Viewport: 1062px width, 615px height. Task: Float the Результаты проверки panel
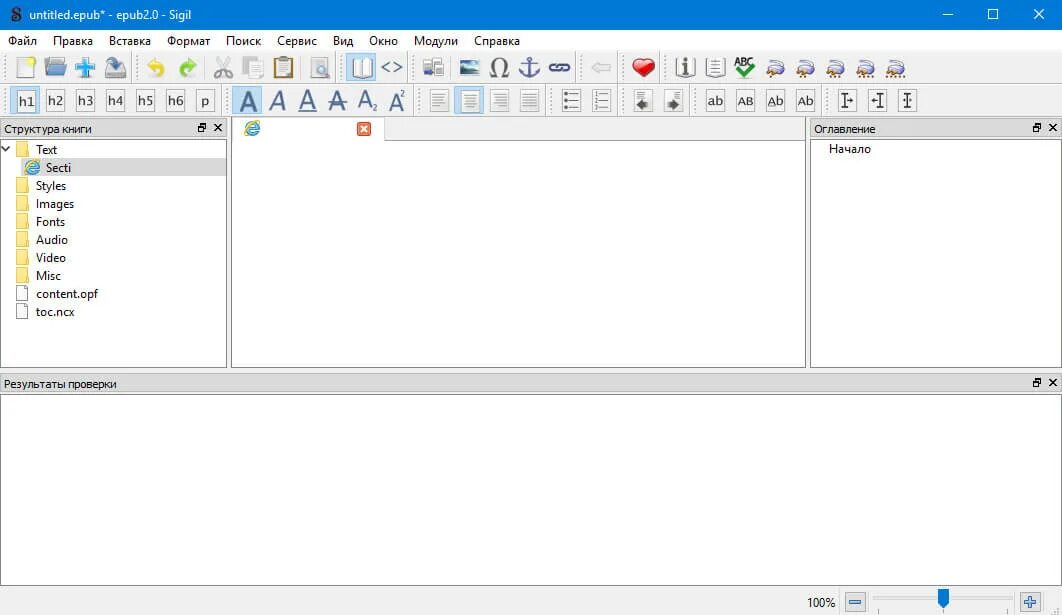(1037, 382)
